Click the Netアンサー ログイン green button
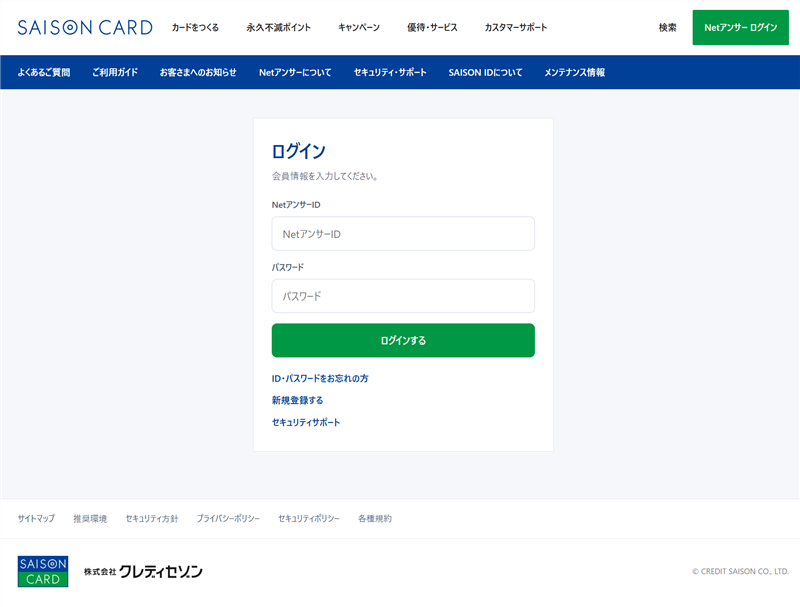The height and width of the screenshot is (607, 800). pos(740,28)
